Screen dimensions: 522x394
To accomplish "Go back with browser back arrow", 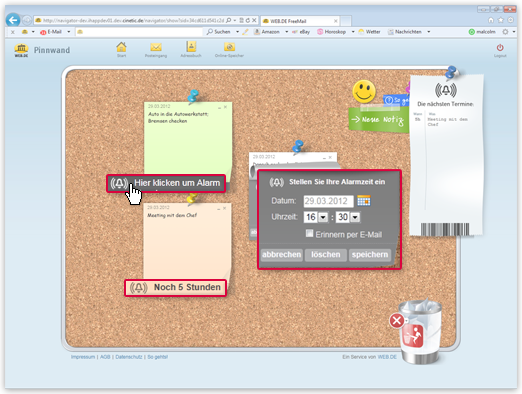I will click(13, 20).
